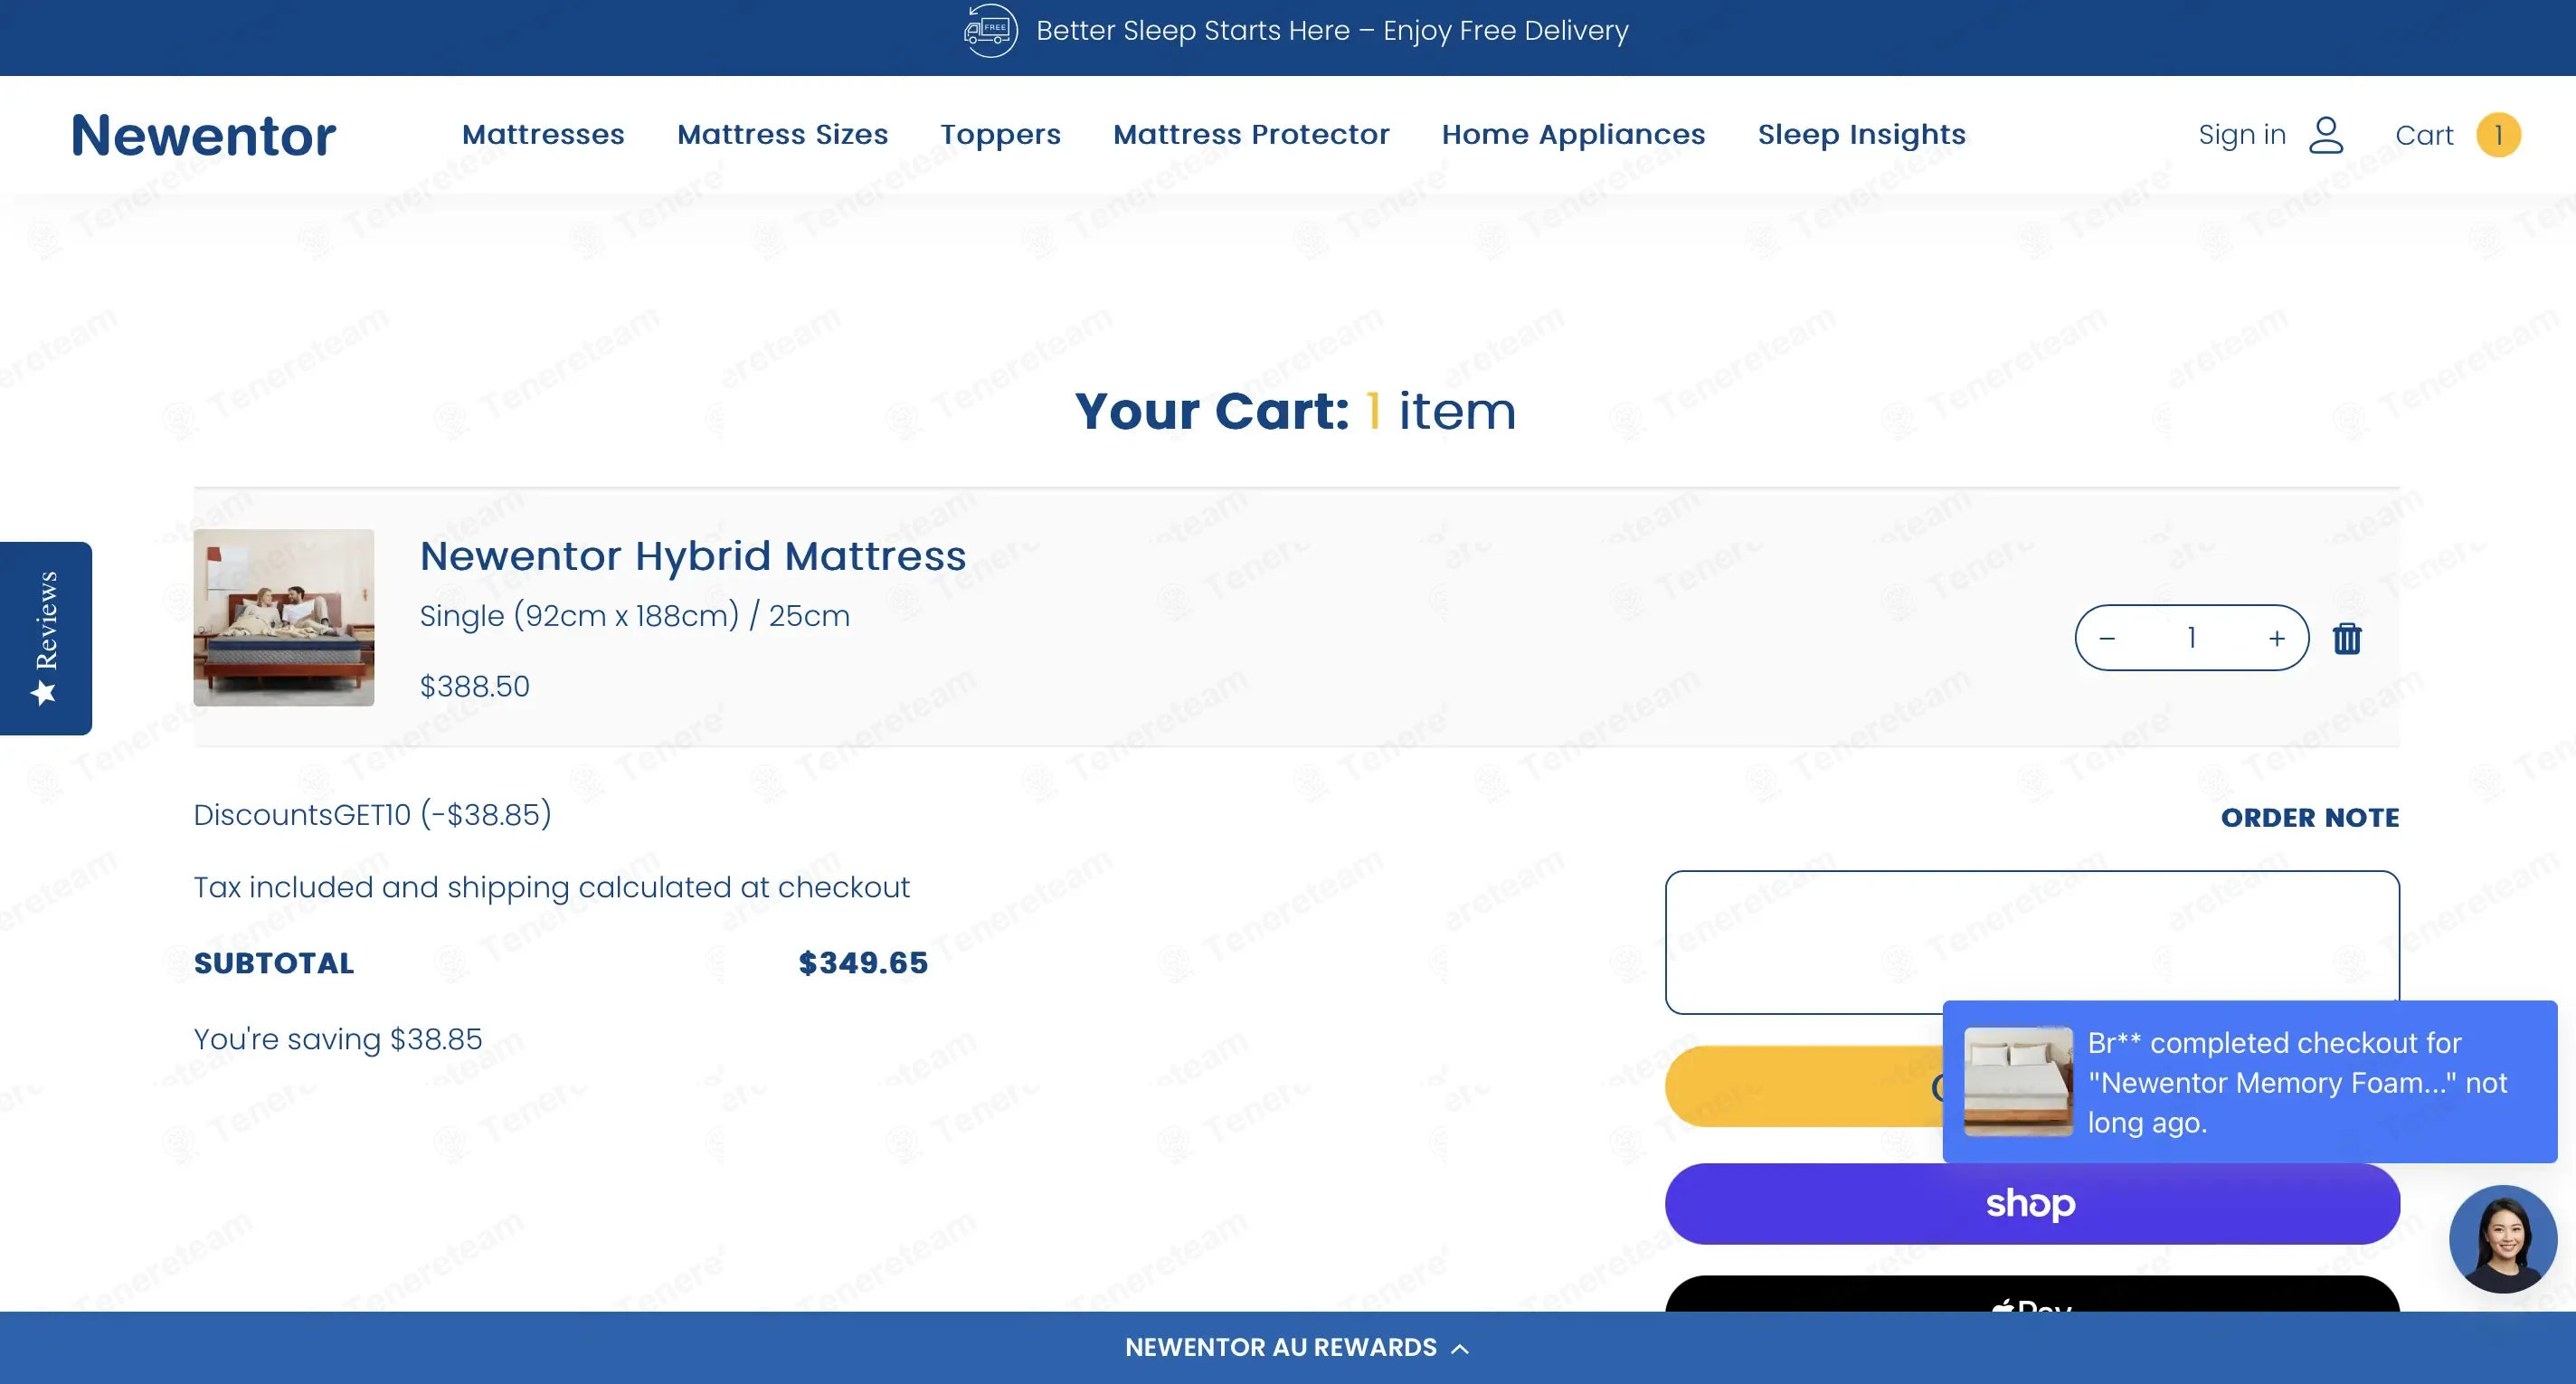Click the 'Single (92cm x 188cm) / 25cm' variant
Viewport: 2576px width, 1384px height.
634,615
